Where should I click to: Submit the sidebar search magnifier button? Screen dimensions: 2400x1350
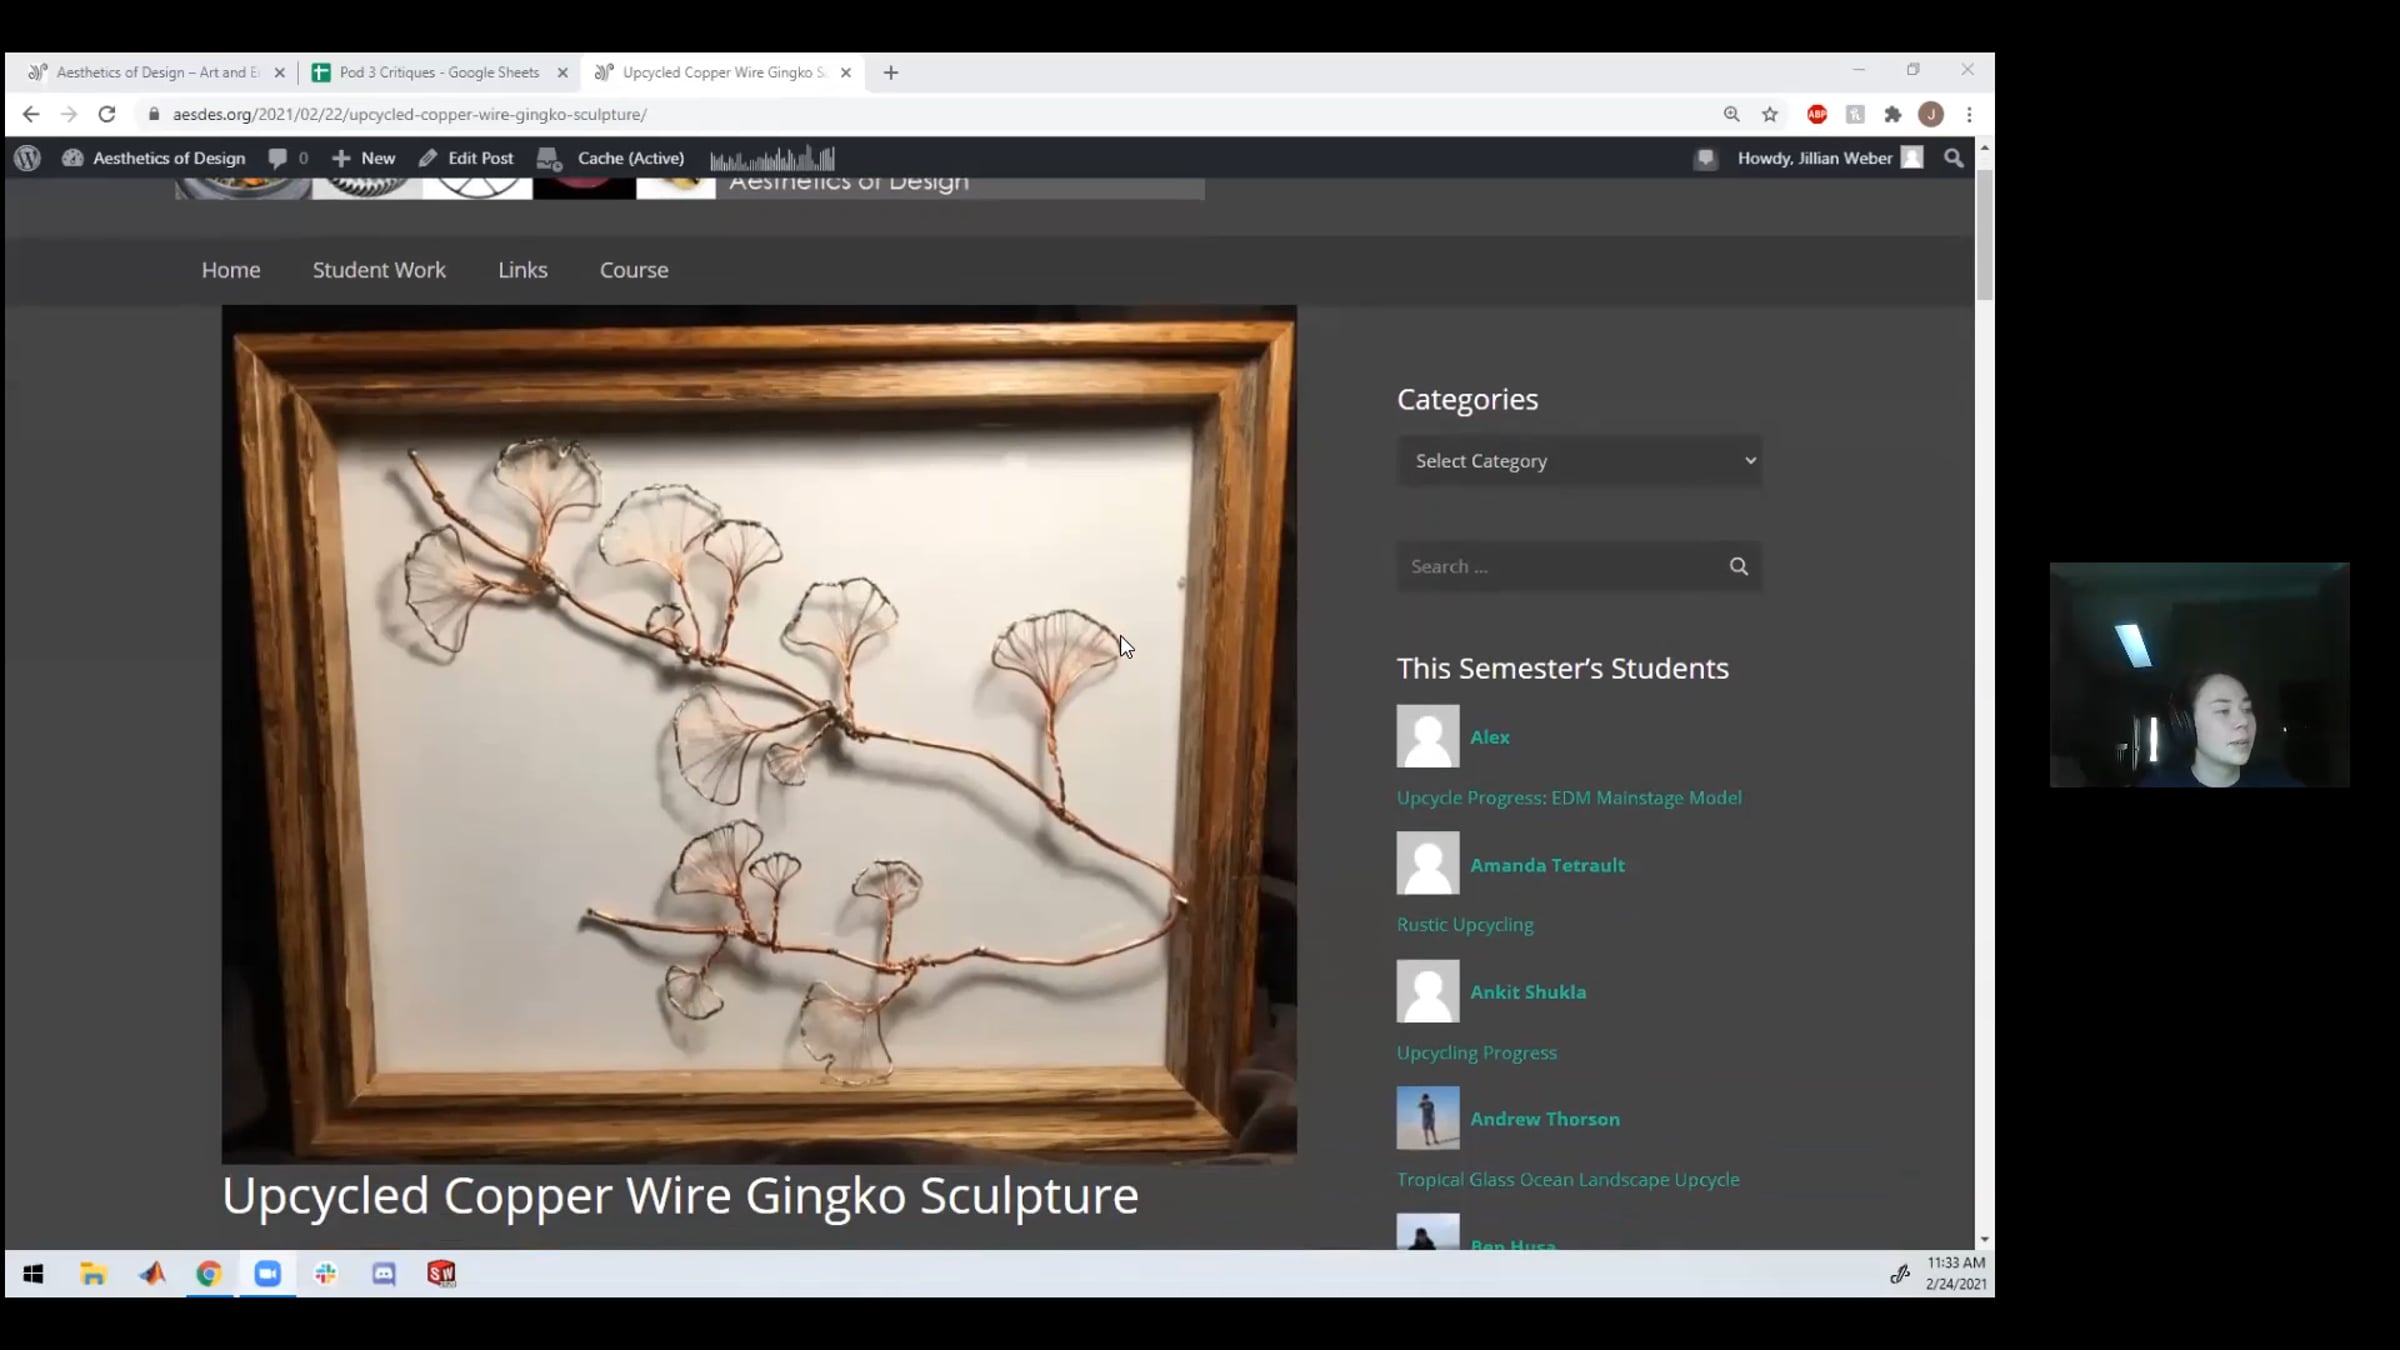coord(1739,566)
